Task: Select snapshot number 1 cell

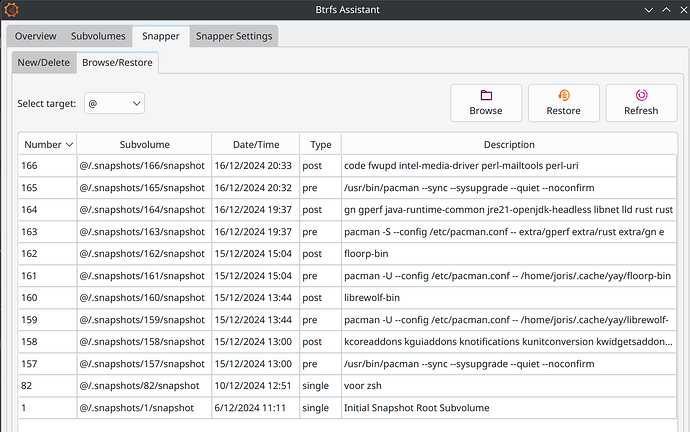Action: [x=48, y=408]
